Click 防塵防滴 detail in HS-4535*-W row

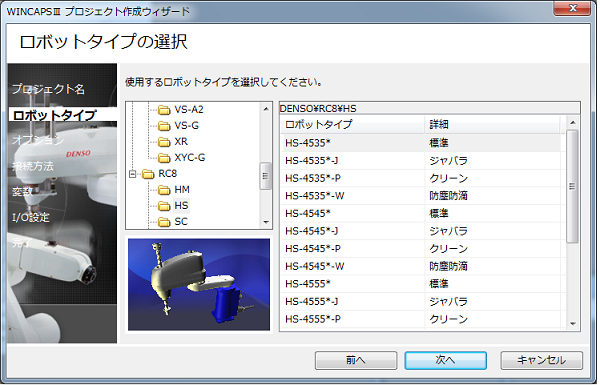coord(448,196)
